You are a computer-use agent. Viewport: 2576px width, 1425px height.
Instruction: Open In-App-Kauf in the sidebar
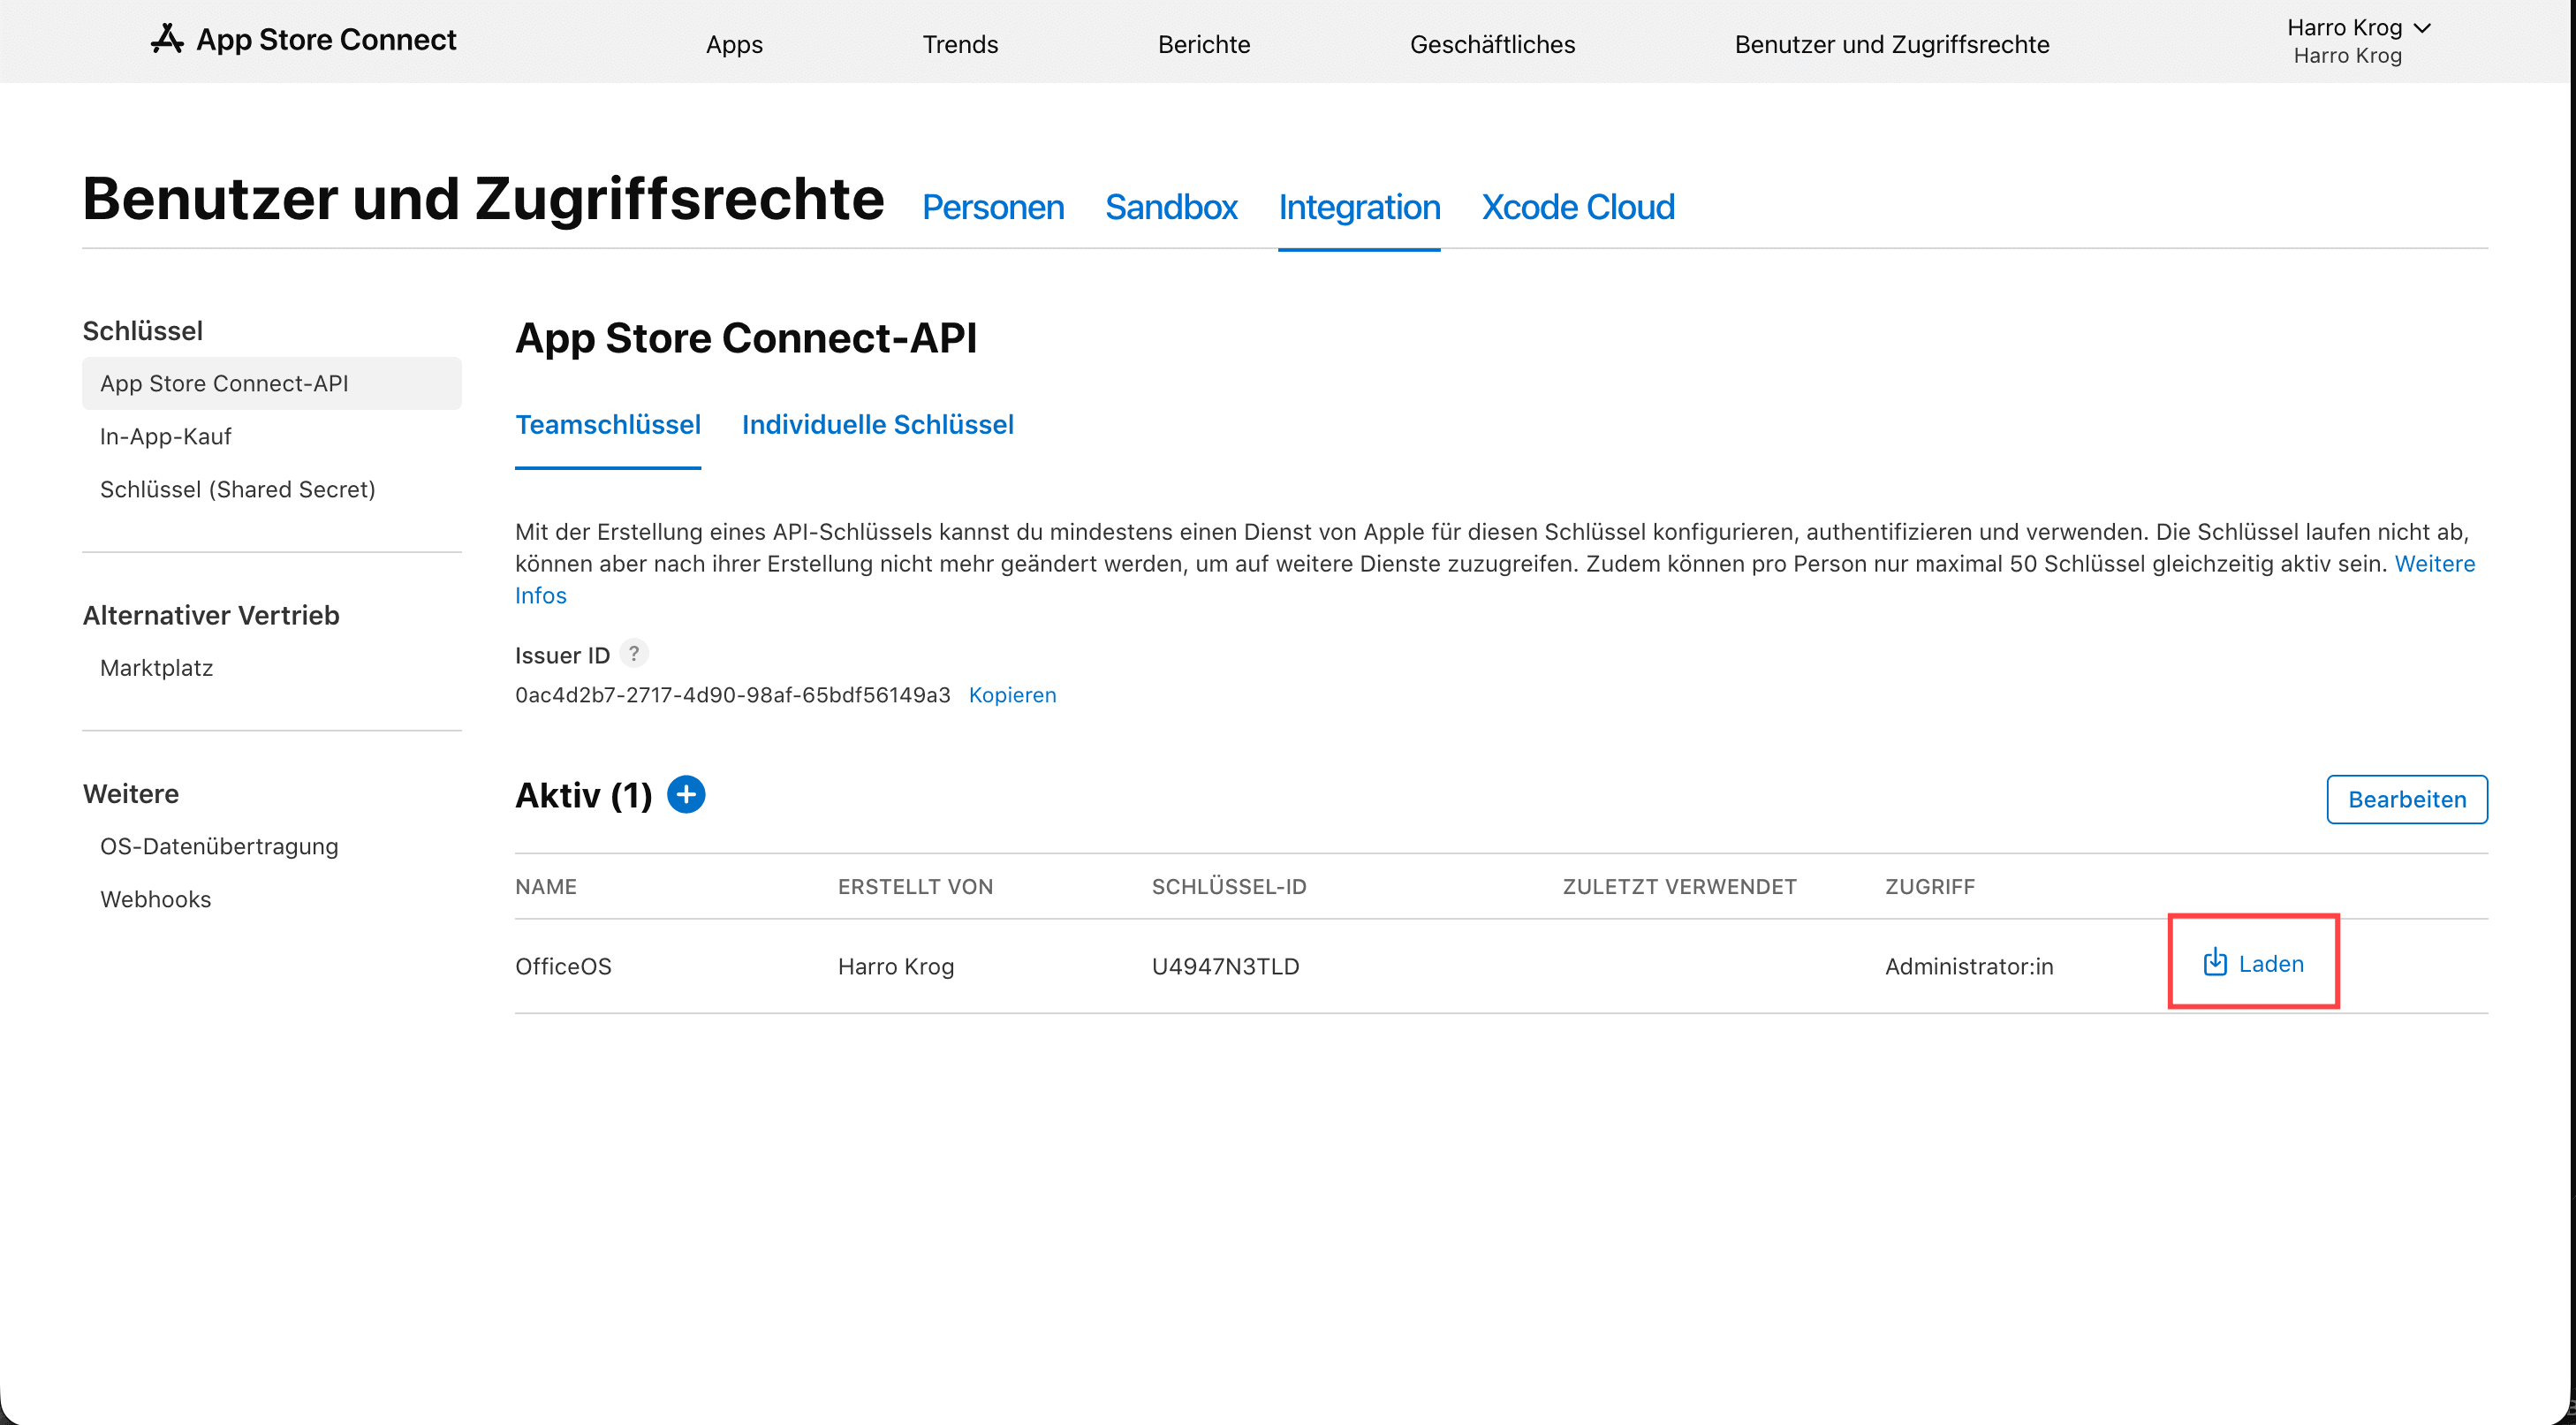[166, 436]
